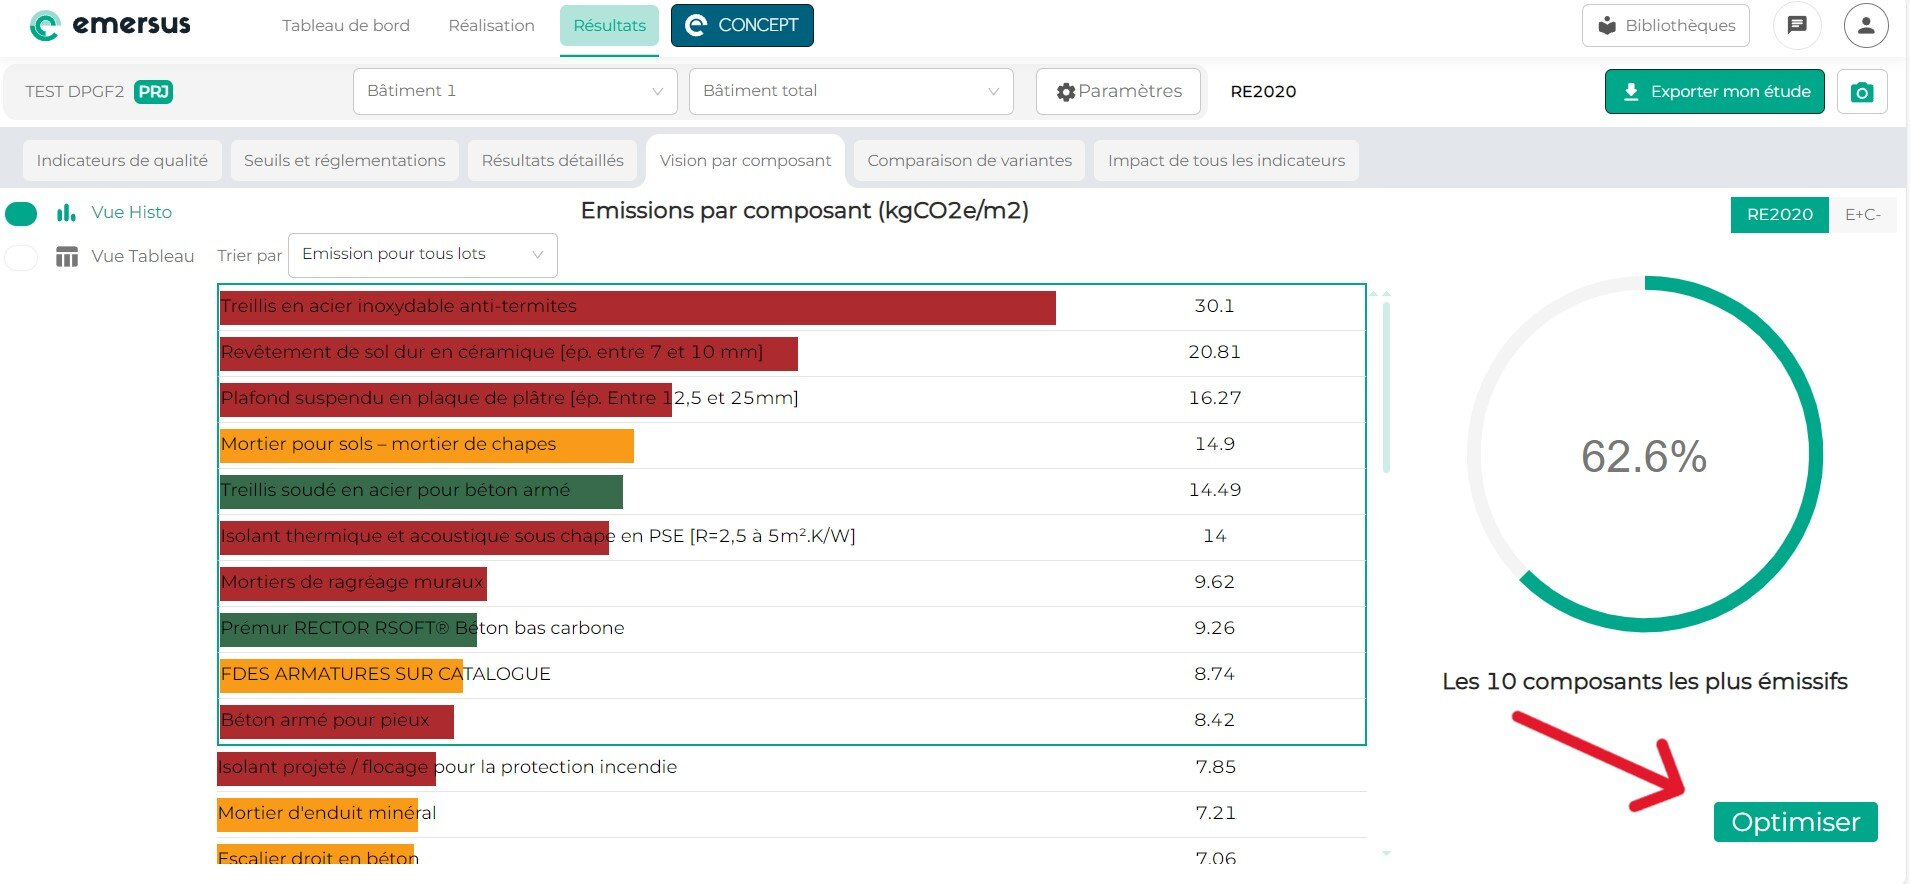Click the 62.6% circular progress gauge

[1645, 455]
